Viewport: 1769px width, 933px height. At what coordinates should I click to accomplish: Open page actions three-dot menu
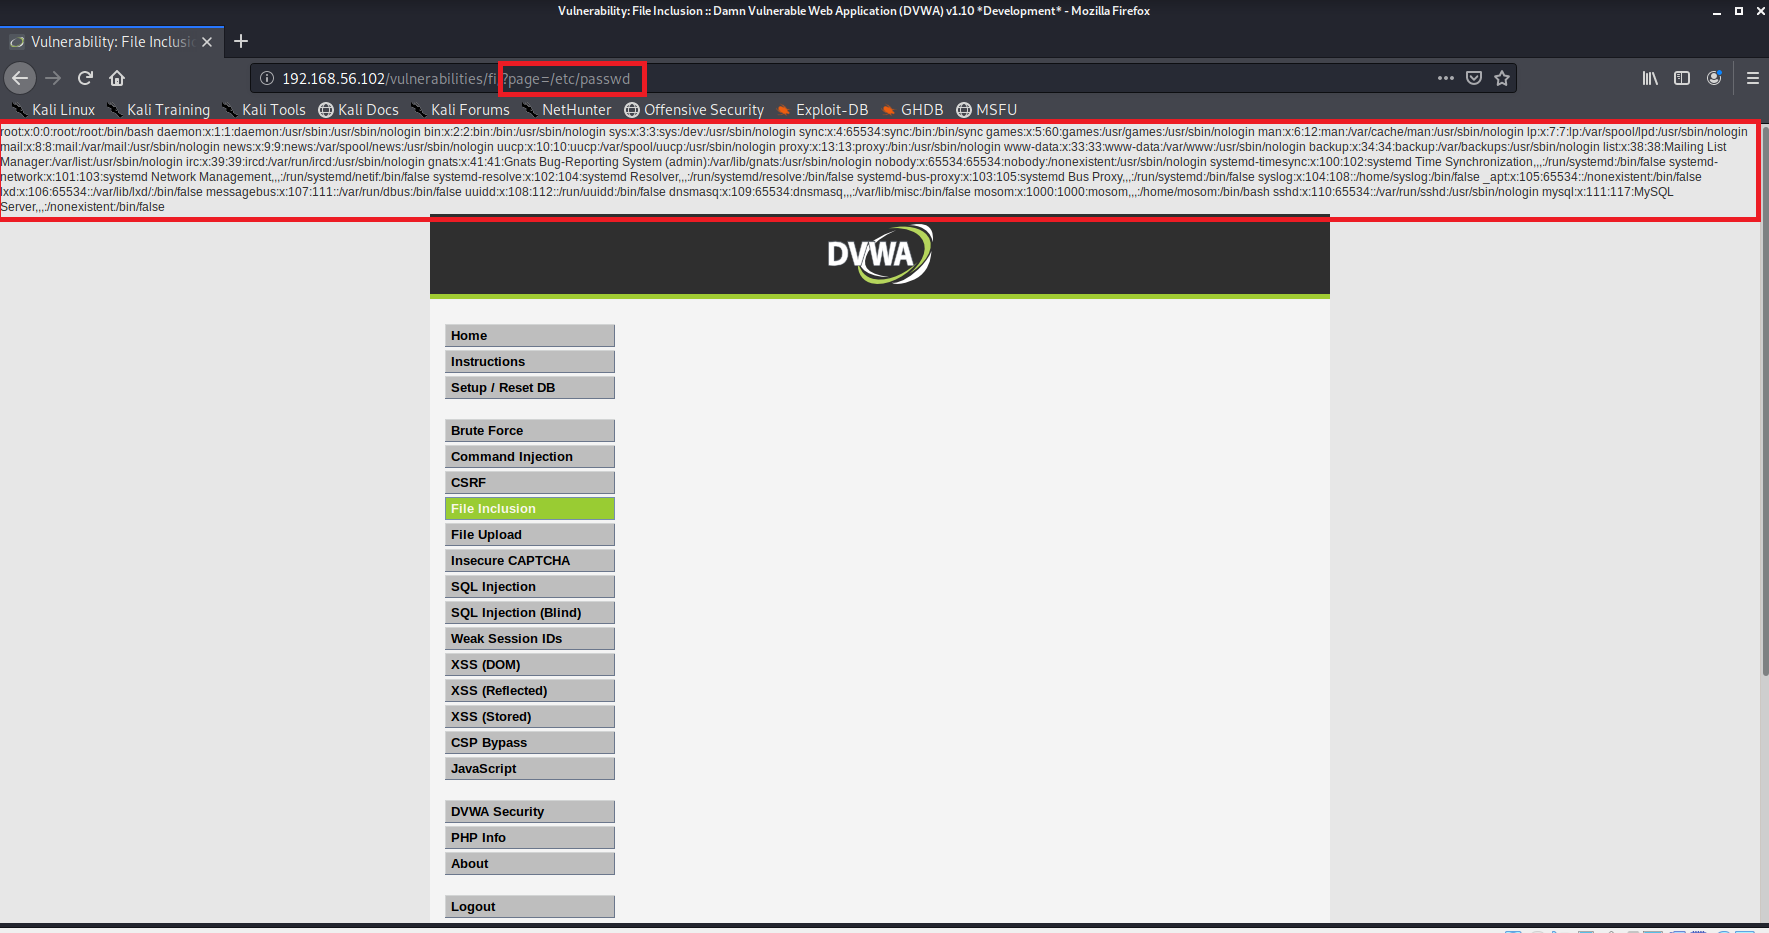[1446, 78]
